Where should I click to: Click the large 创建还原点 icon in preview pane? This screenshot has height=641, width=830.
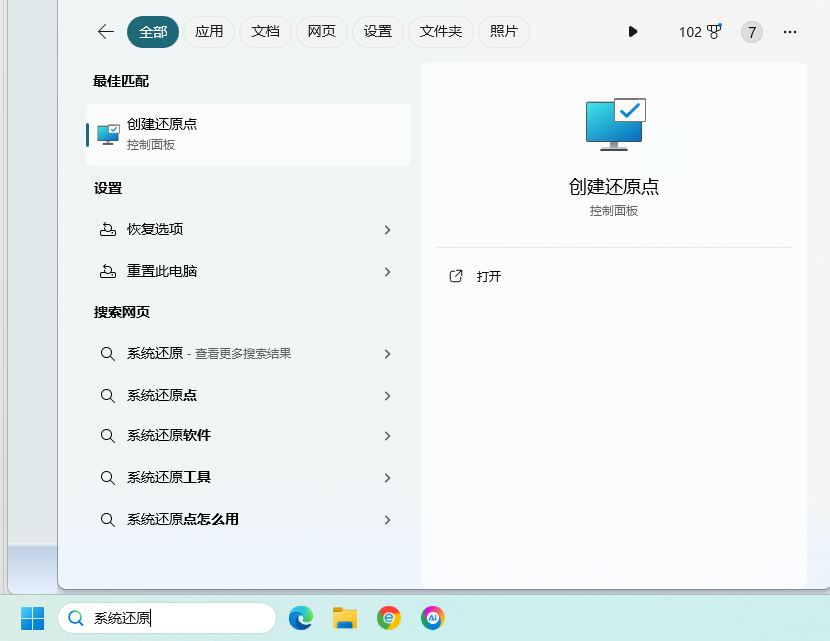click(615, 125)
